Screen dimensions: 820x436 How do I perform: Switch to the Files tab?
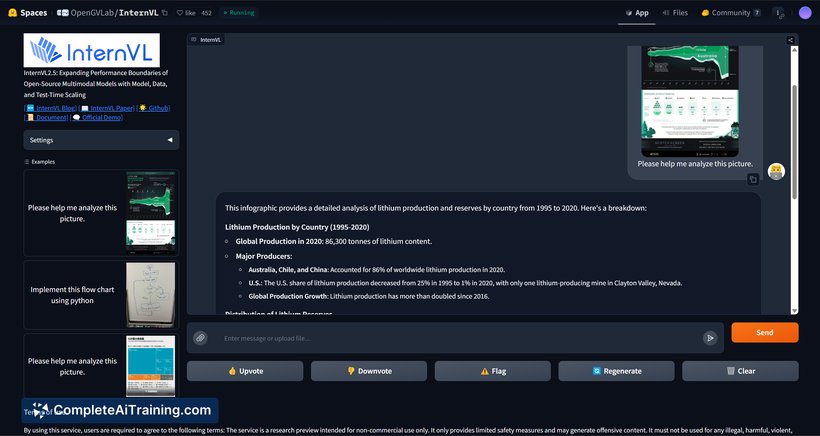675,13
